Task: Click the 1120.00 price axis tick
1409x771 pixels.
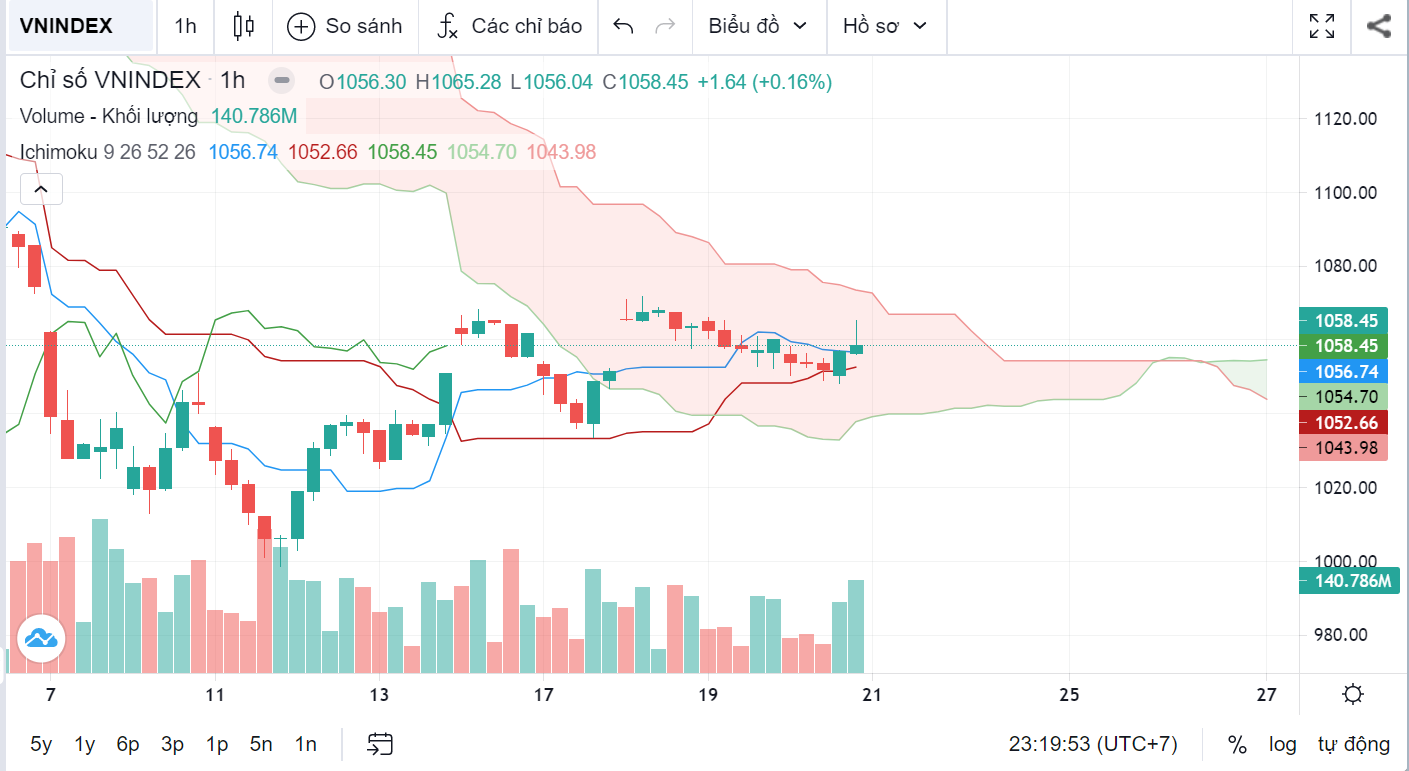Action: [1346, 118]
